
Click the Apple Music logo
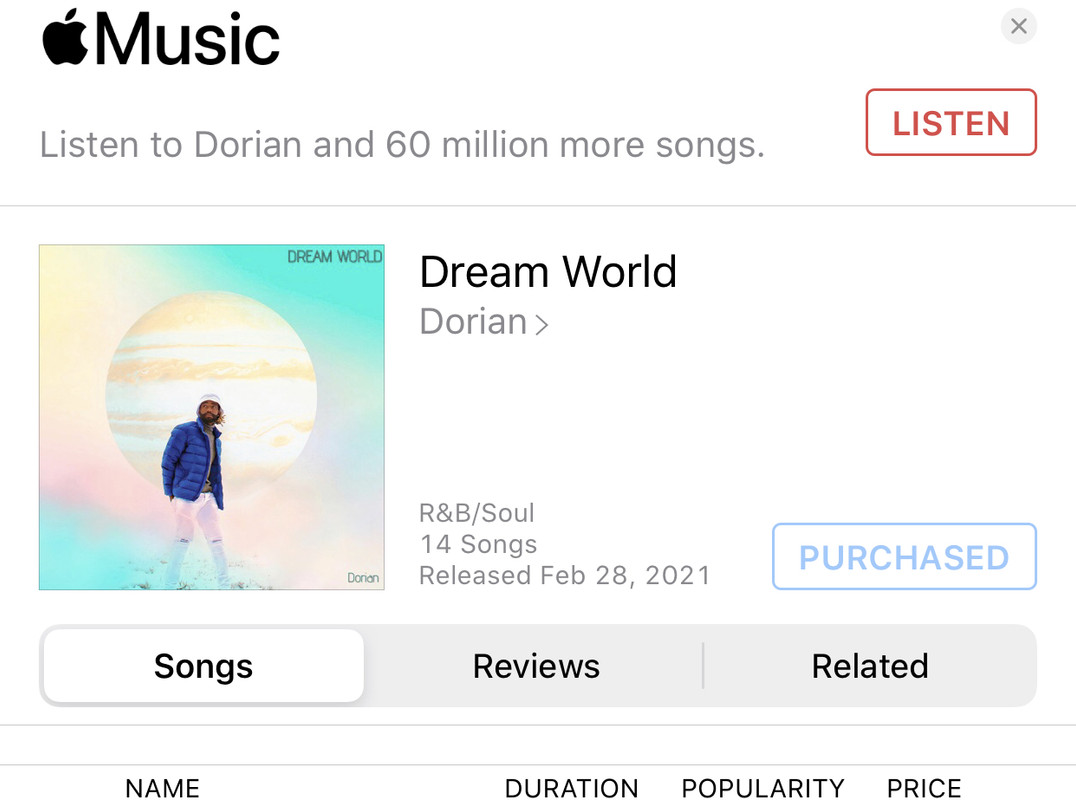(x=161, y=38)
